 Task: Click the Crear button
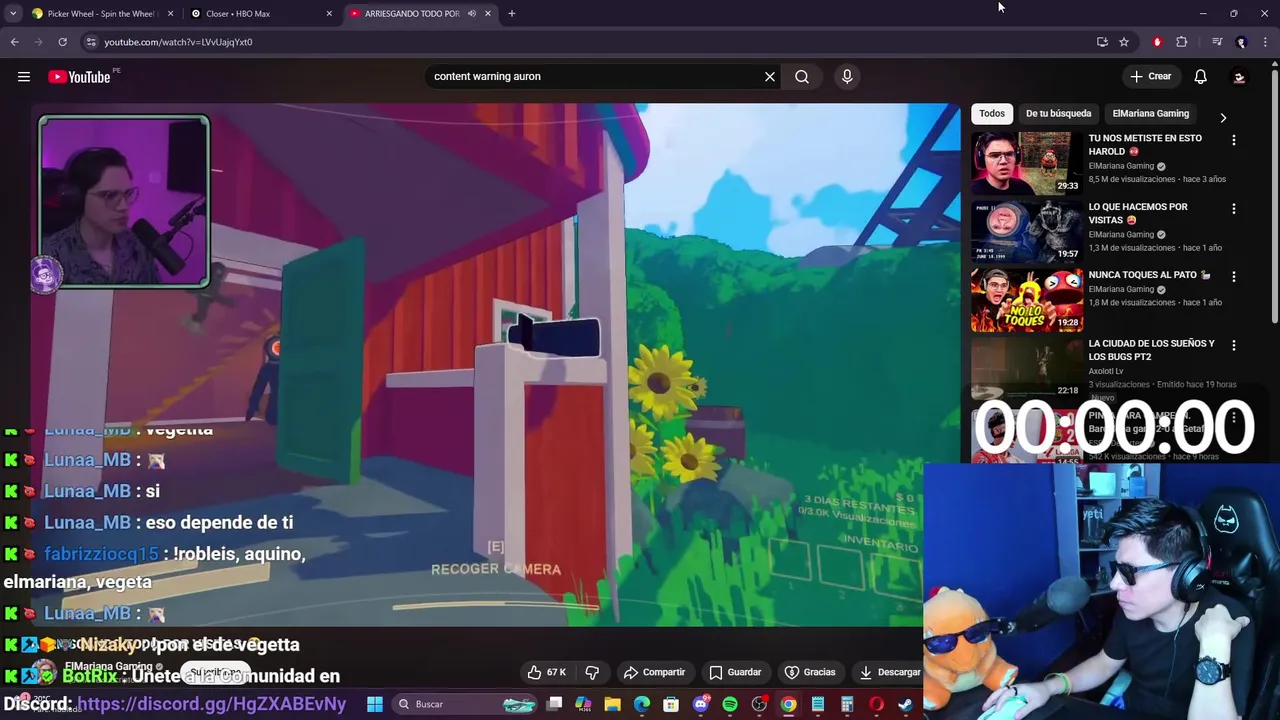click(x=1150, y=76)
